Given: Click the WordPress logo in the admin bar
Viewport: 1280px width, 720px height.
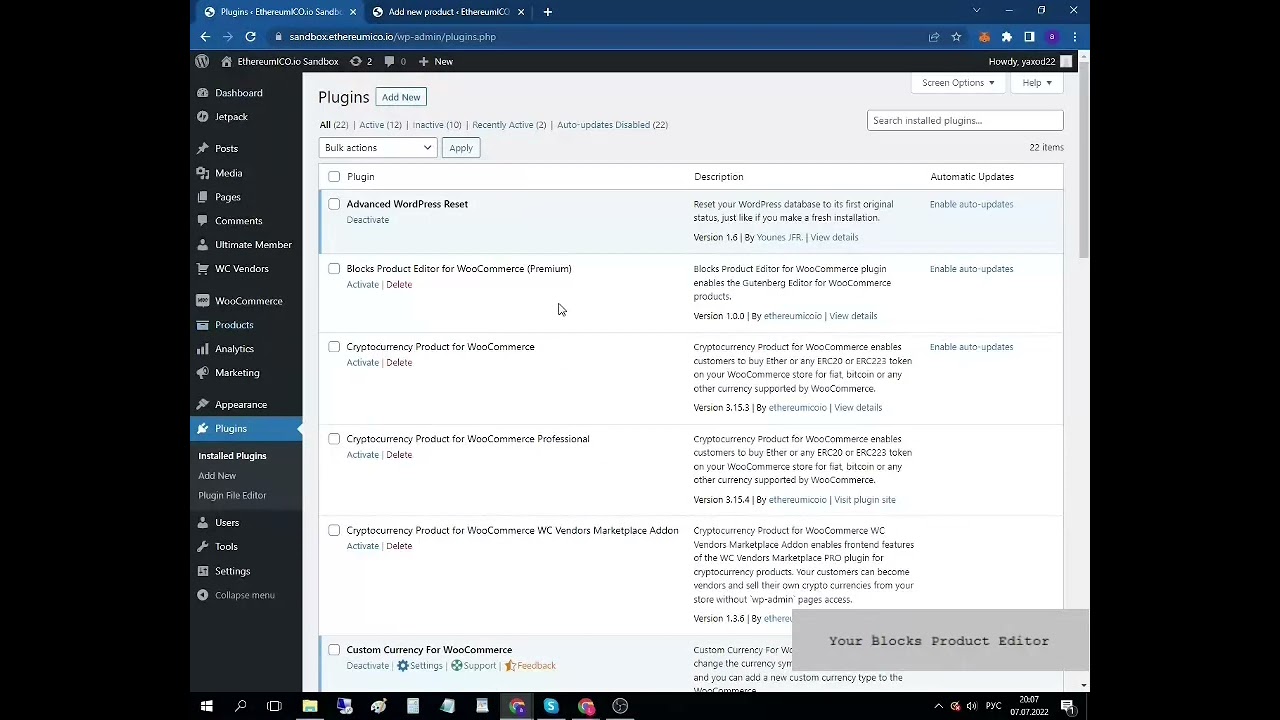Looking at the screenshot, I should 202,61.
